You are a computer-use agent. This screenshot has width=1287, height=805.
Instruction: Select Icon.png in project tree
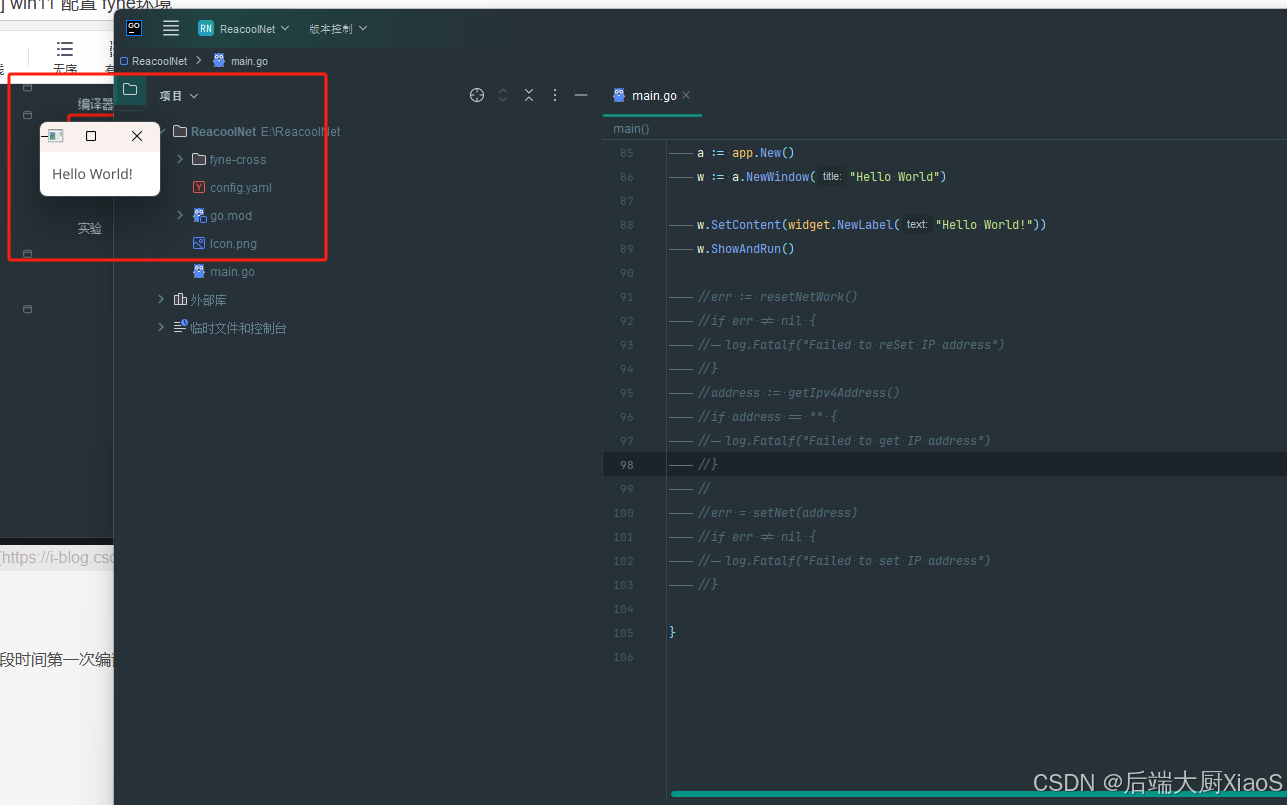[225, 244]
